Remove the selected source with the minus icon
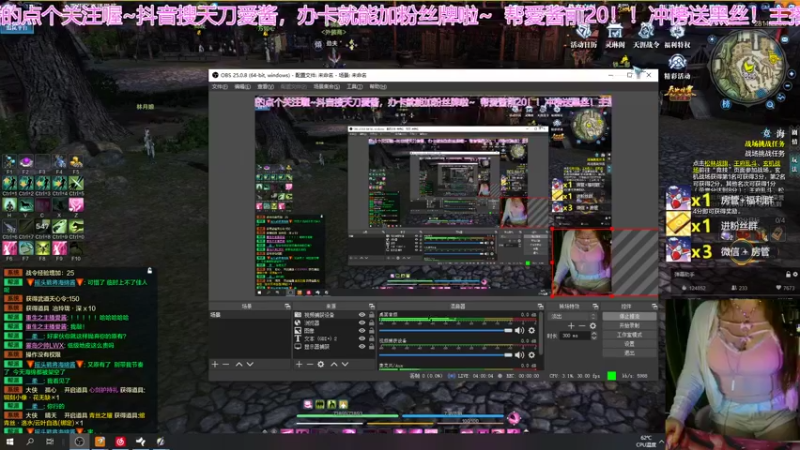Screen dimensions: 800x450 310,364
